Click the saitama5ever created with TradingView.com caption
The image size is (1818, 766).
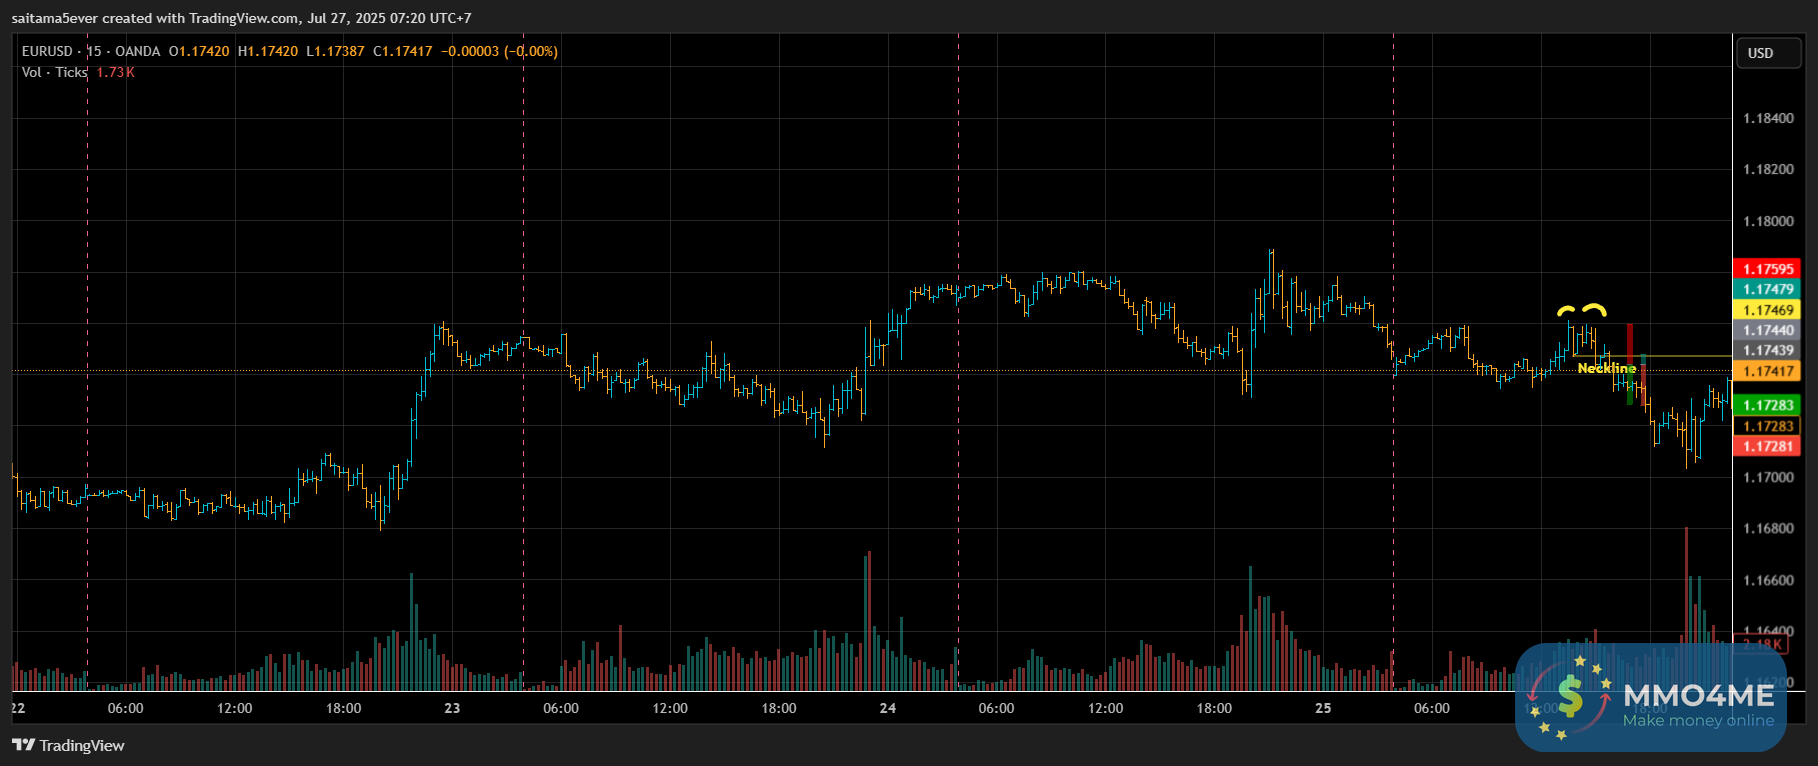pos(241,18)
